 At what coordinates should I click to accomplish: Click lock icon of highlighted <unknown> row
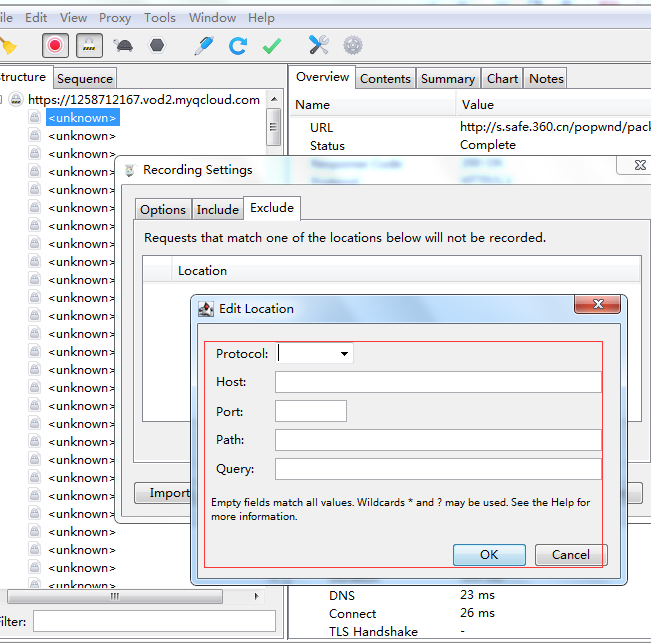click(x=34, y=117)
